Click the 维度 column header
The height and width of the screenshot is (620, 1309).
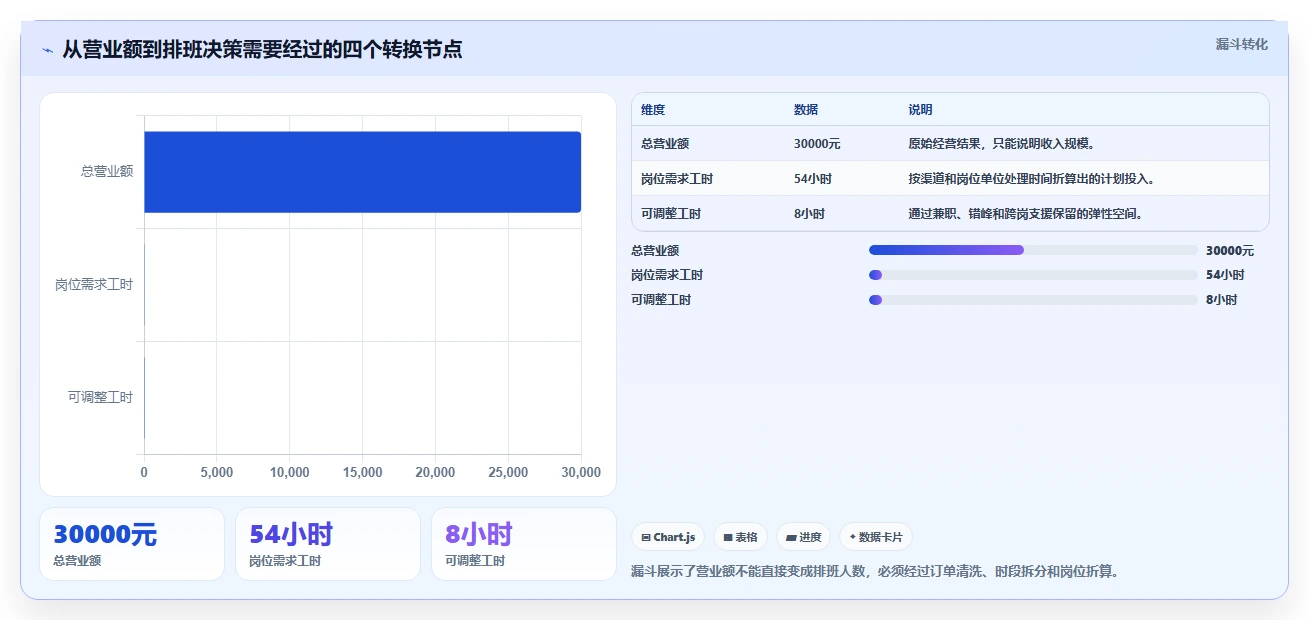(x=653, y=110)
